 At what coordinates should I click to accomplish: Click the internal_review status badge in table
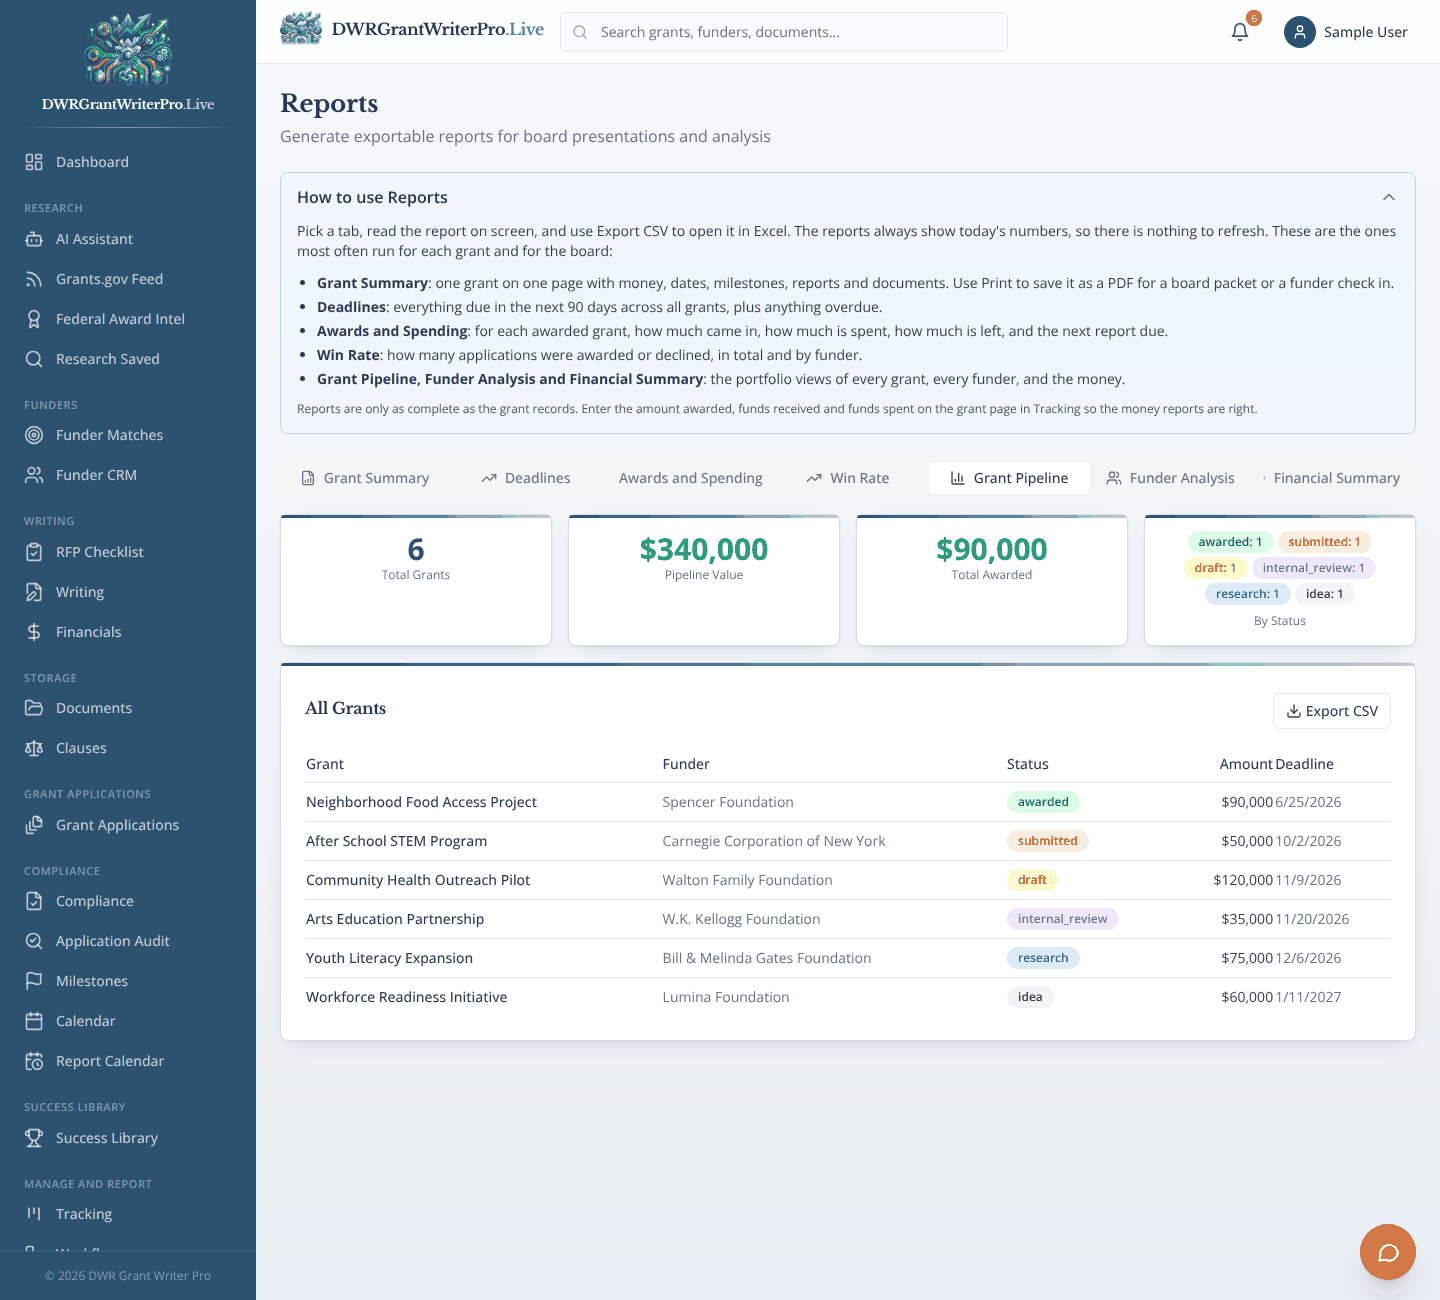point(1062,919)
